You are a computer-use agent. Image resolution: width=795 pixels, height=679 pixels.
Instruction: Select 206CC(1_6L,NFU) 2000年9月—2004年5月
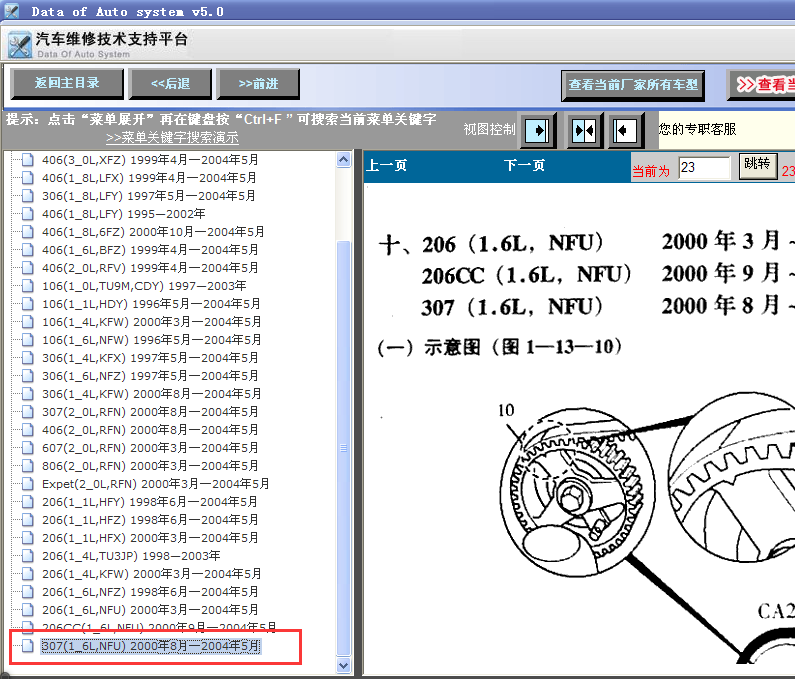[159, 627]
